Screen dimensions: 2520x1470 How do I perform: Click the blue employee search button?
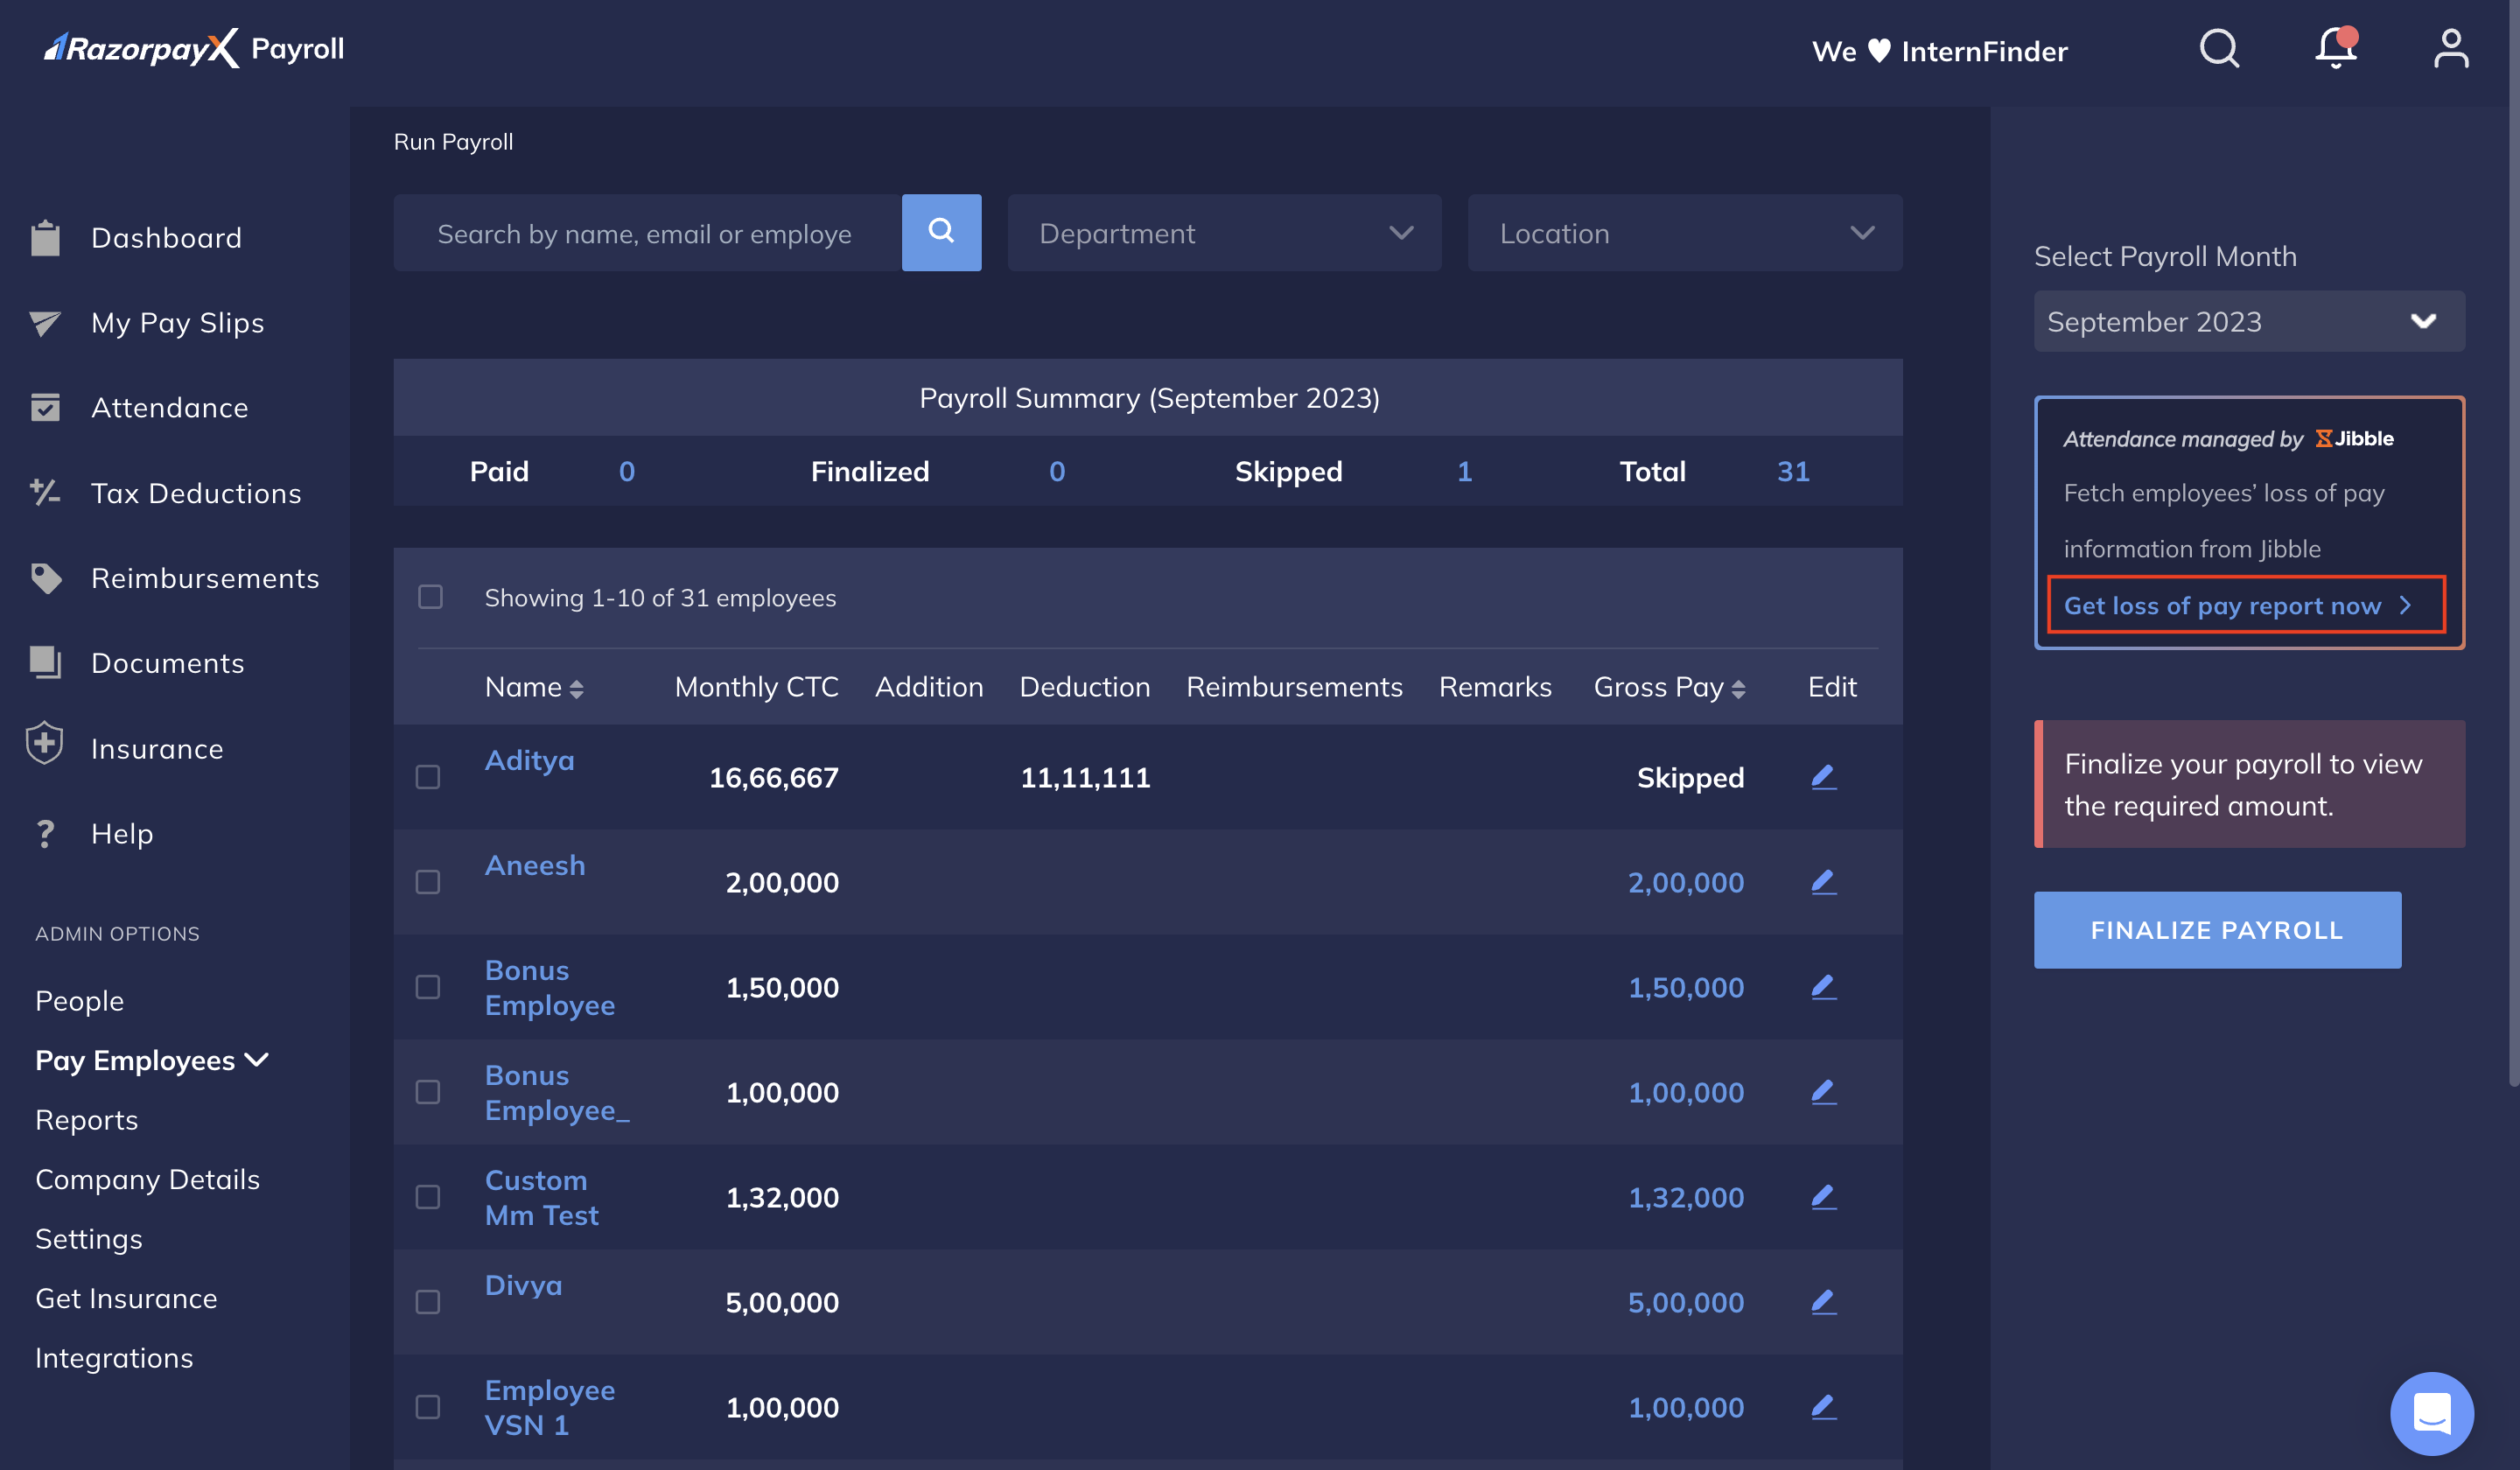click(x=941, y=232)
